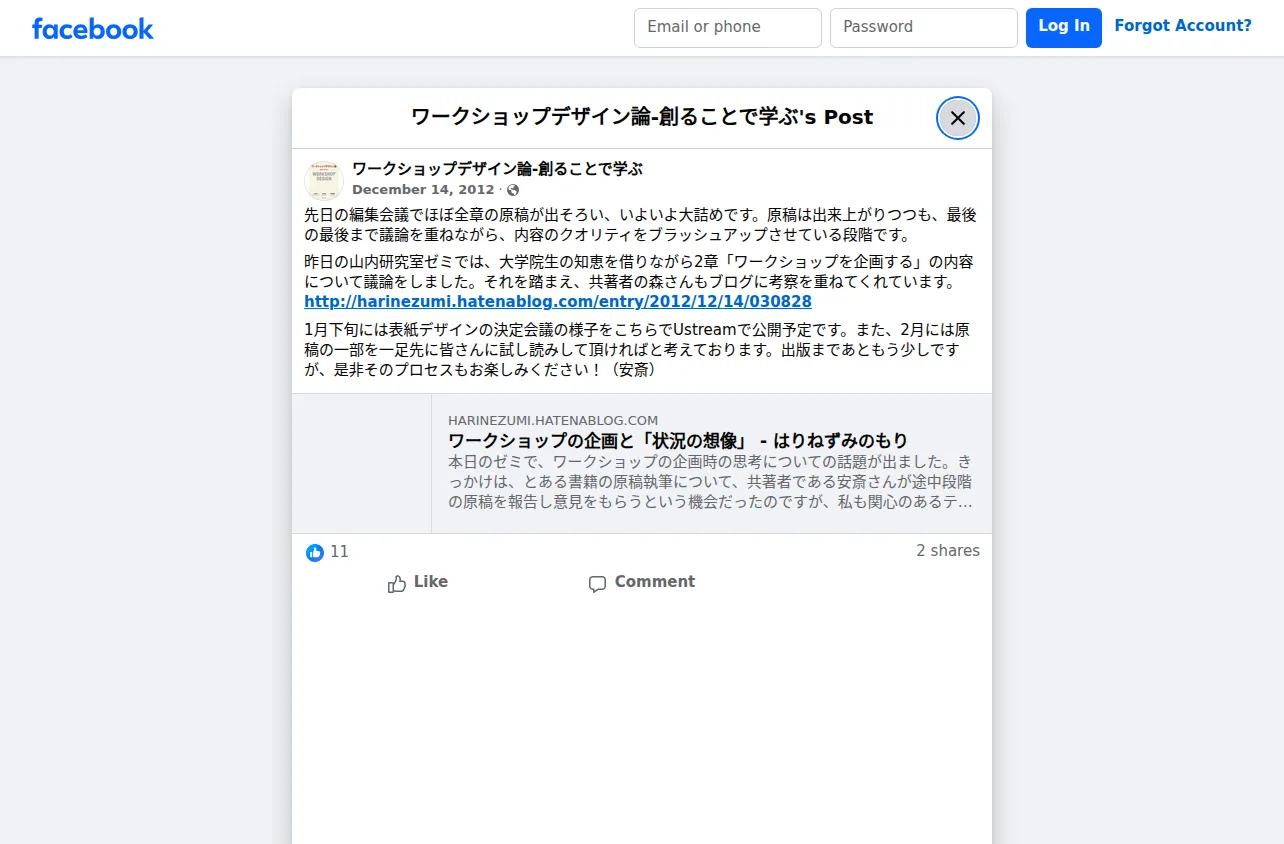This screenshot has width=1284, height=844.
Task: Click the Comment button on the post
Action: pos(642,582)
